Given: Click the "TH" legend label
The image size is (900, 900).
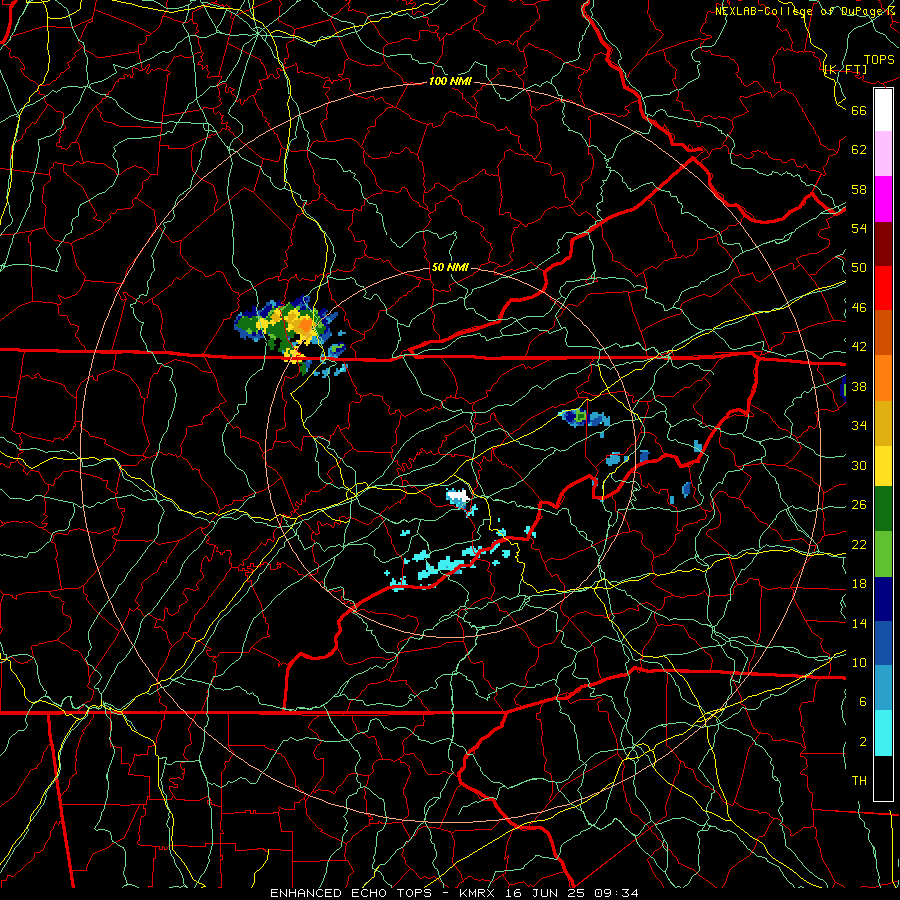Looking at the screenshot, I should (x=859, y=781).
